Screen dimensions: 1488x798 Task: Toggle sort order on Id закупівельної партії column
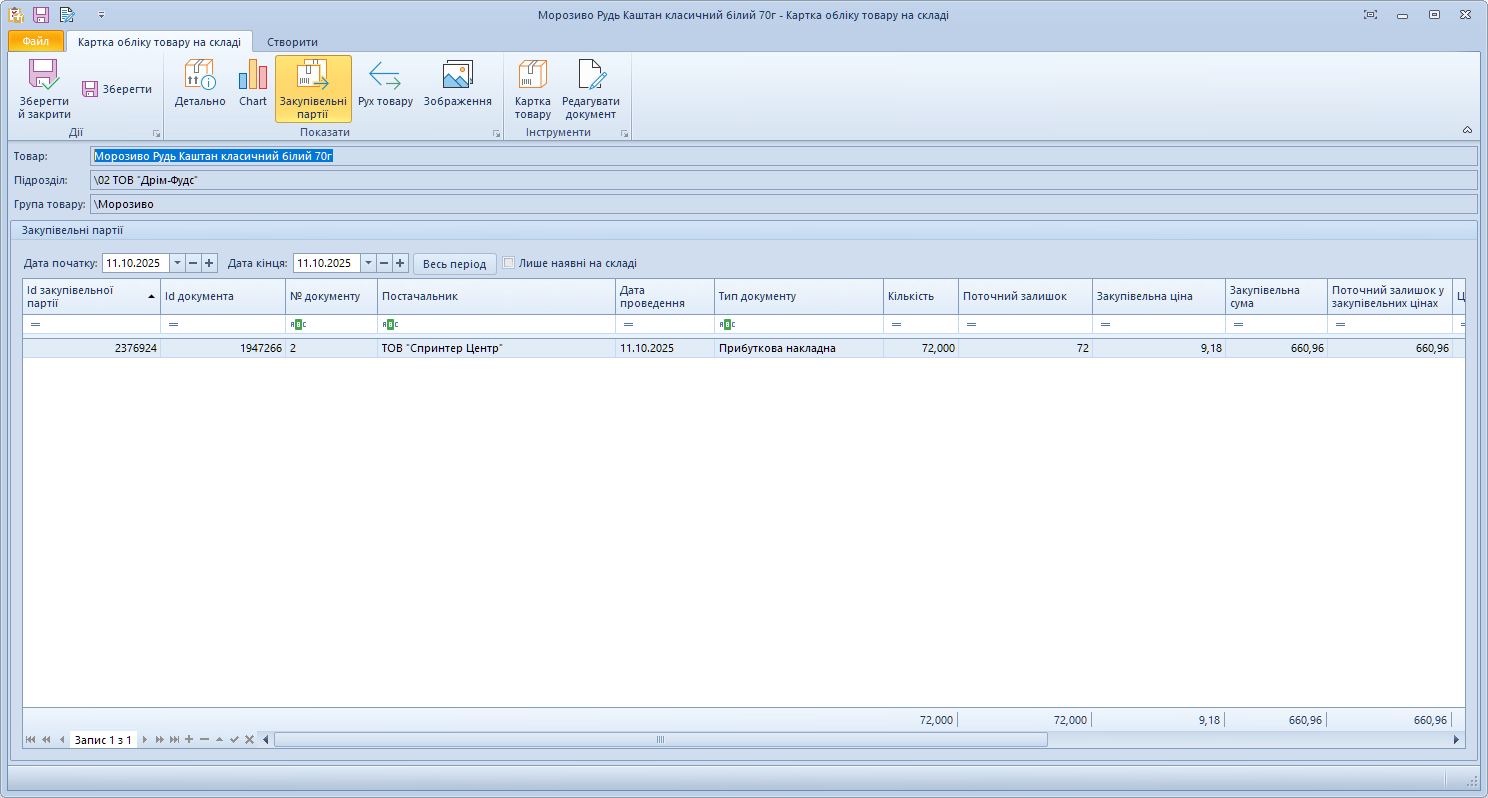click(91, 296)
